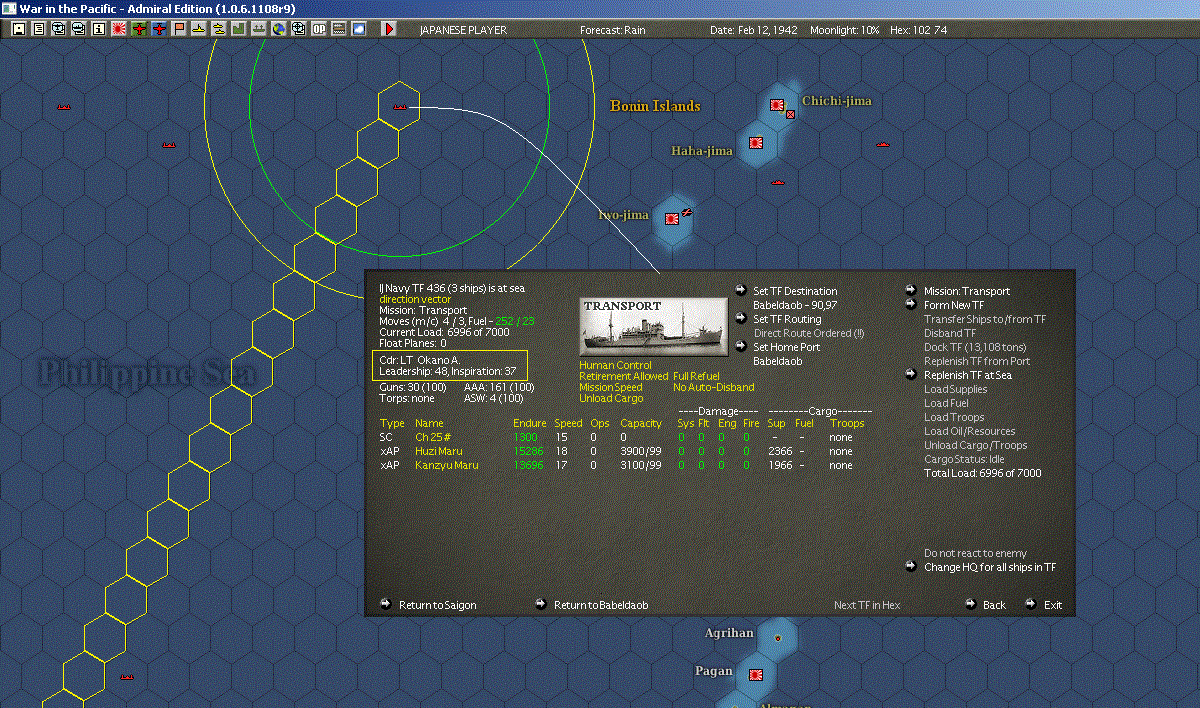Click the Transport ship picture
The width and height of the screenshot is (1200, 708).
point(653,327)
